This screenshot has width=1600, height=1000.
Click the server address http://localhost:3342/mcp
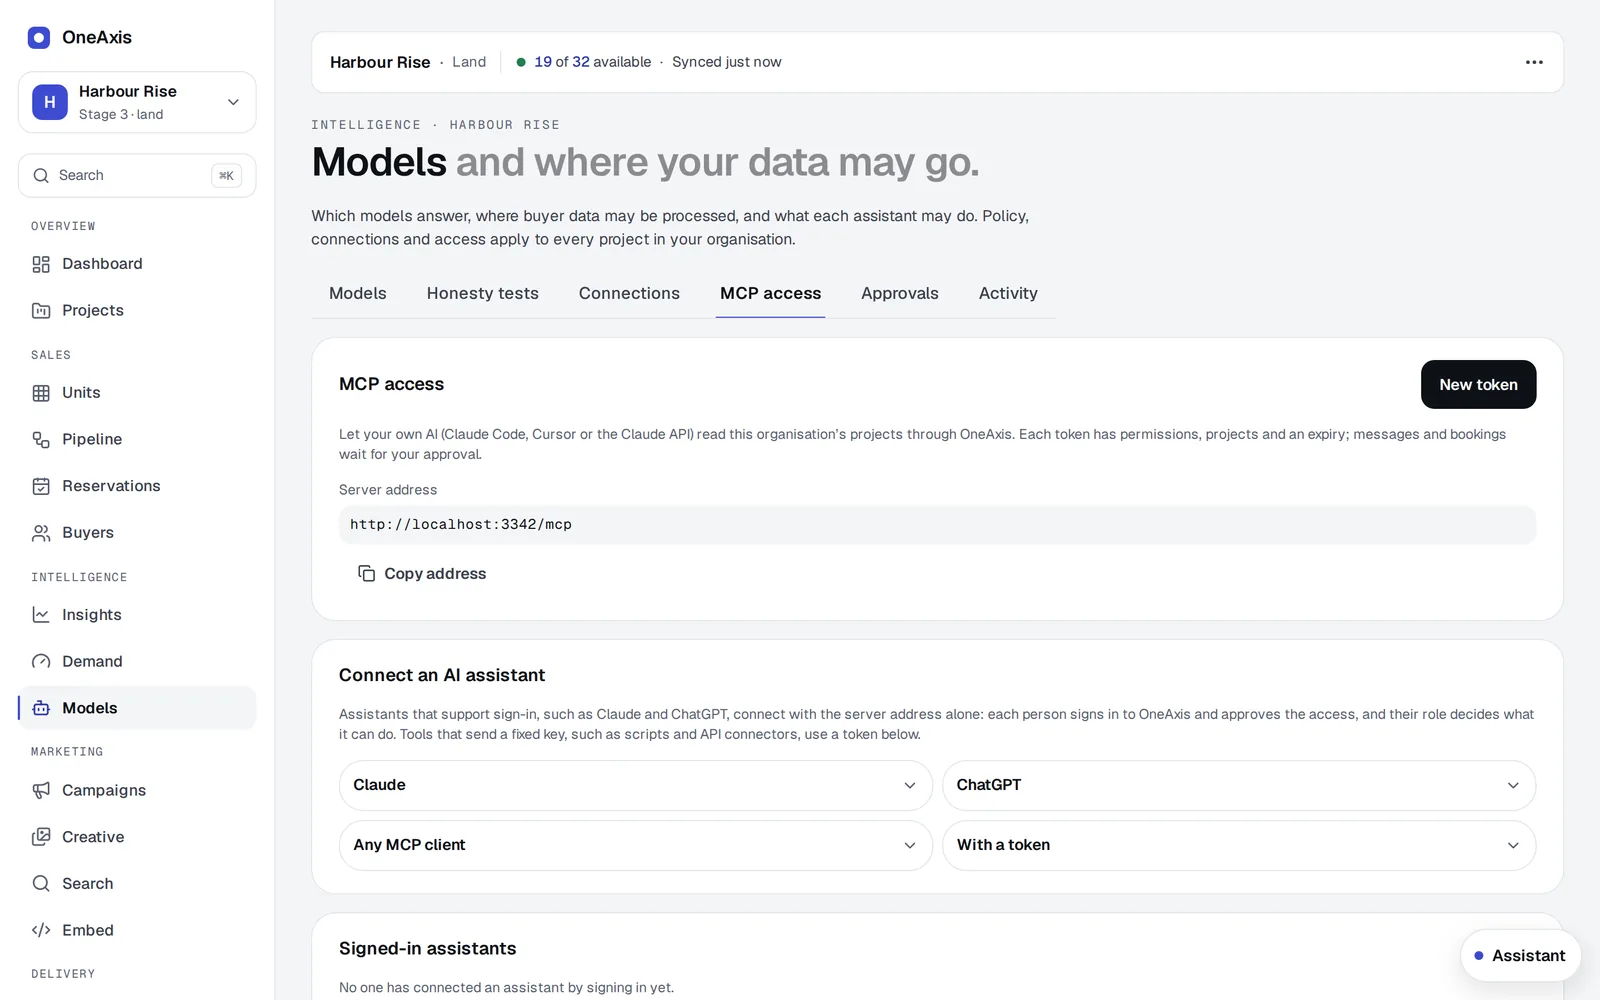tap(937, 525)
